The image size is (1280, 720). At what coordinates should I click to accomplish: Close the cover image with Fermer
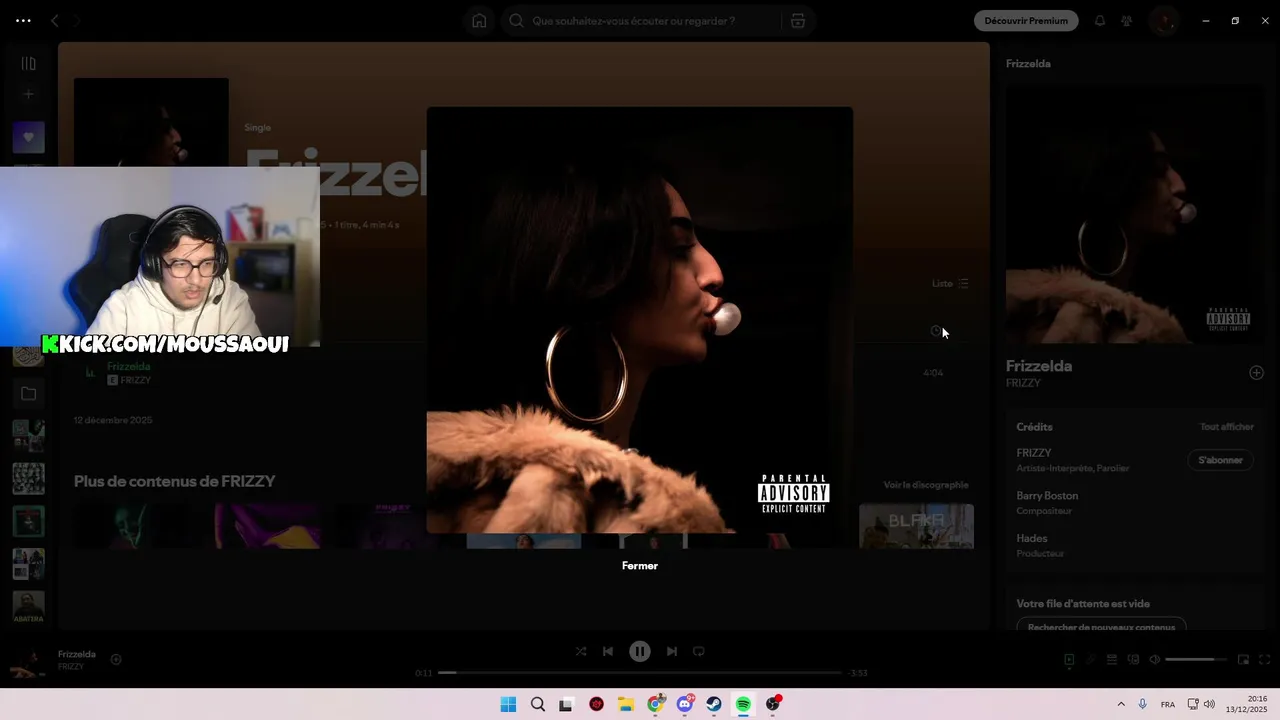coord(640,566)
